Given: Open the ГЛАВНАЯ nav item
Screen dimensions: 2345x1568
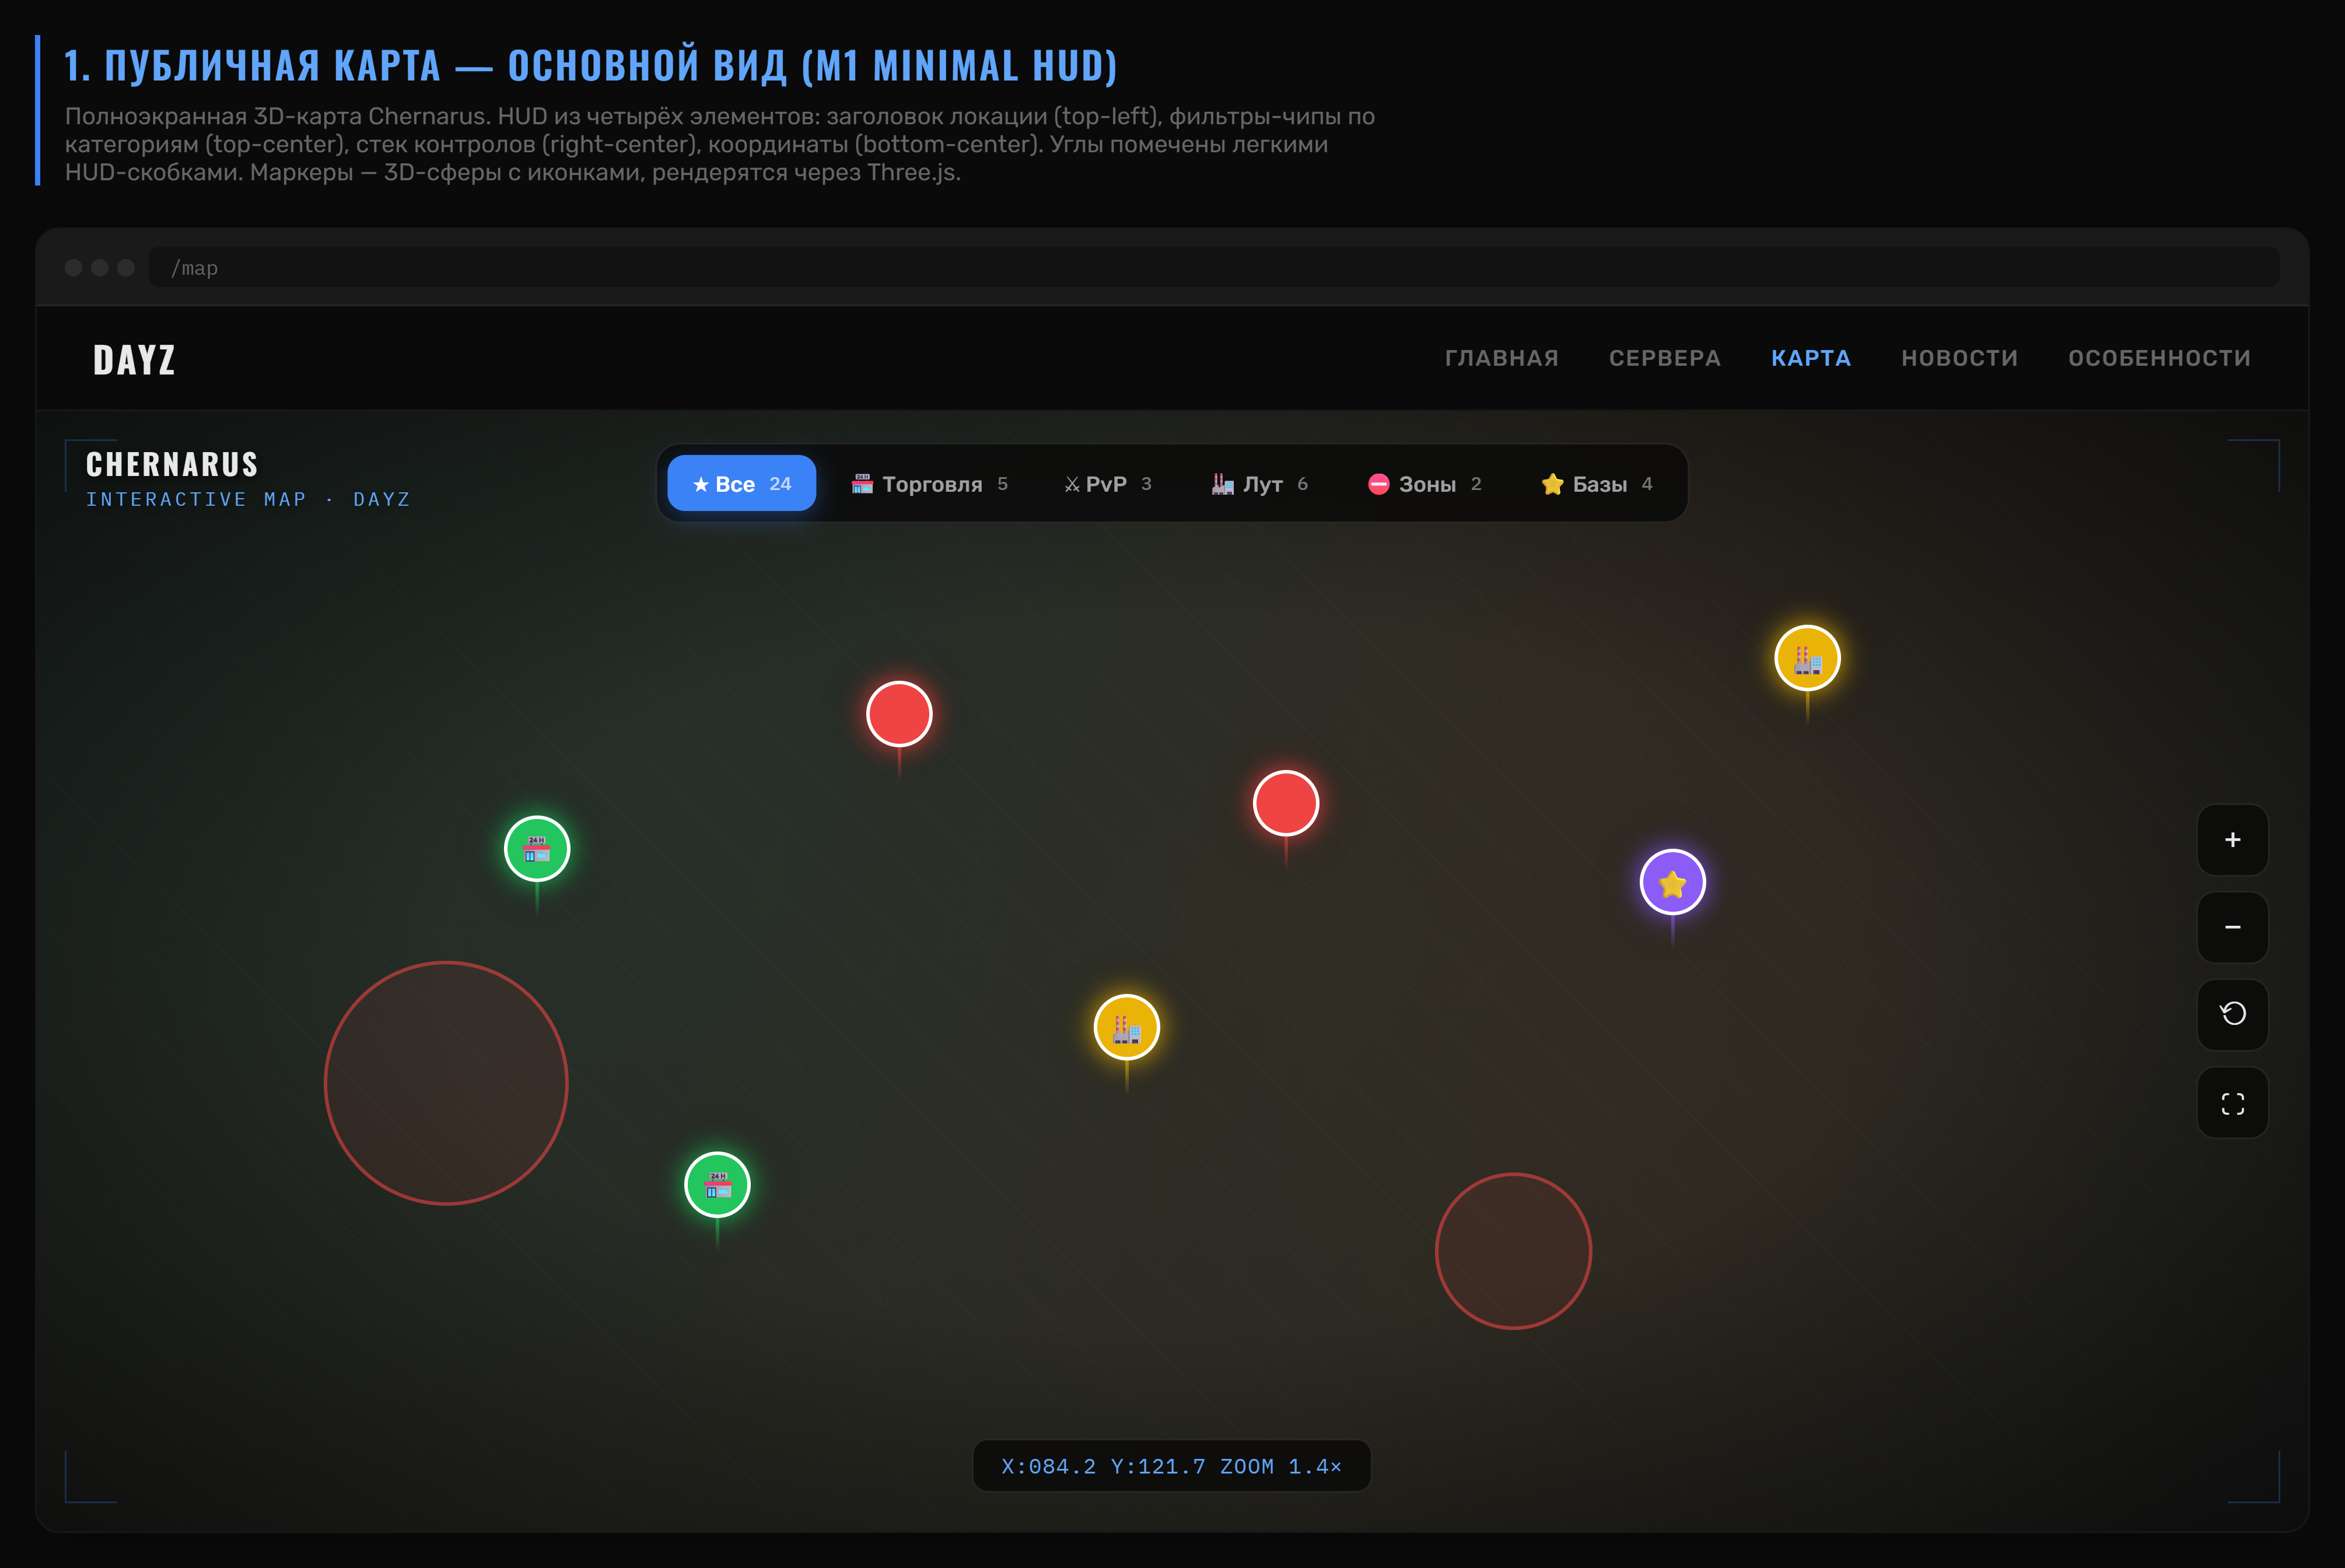Looking at the screenshot, I should (1501, 358).
